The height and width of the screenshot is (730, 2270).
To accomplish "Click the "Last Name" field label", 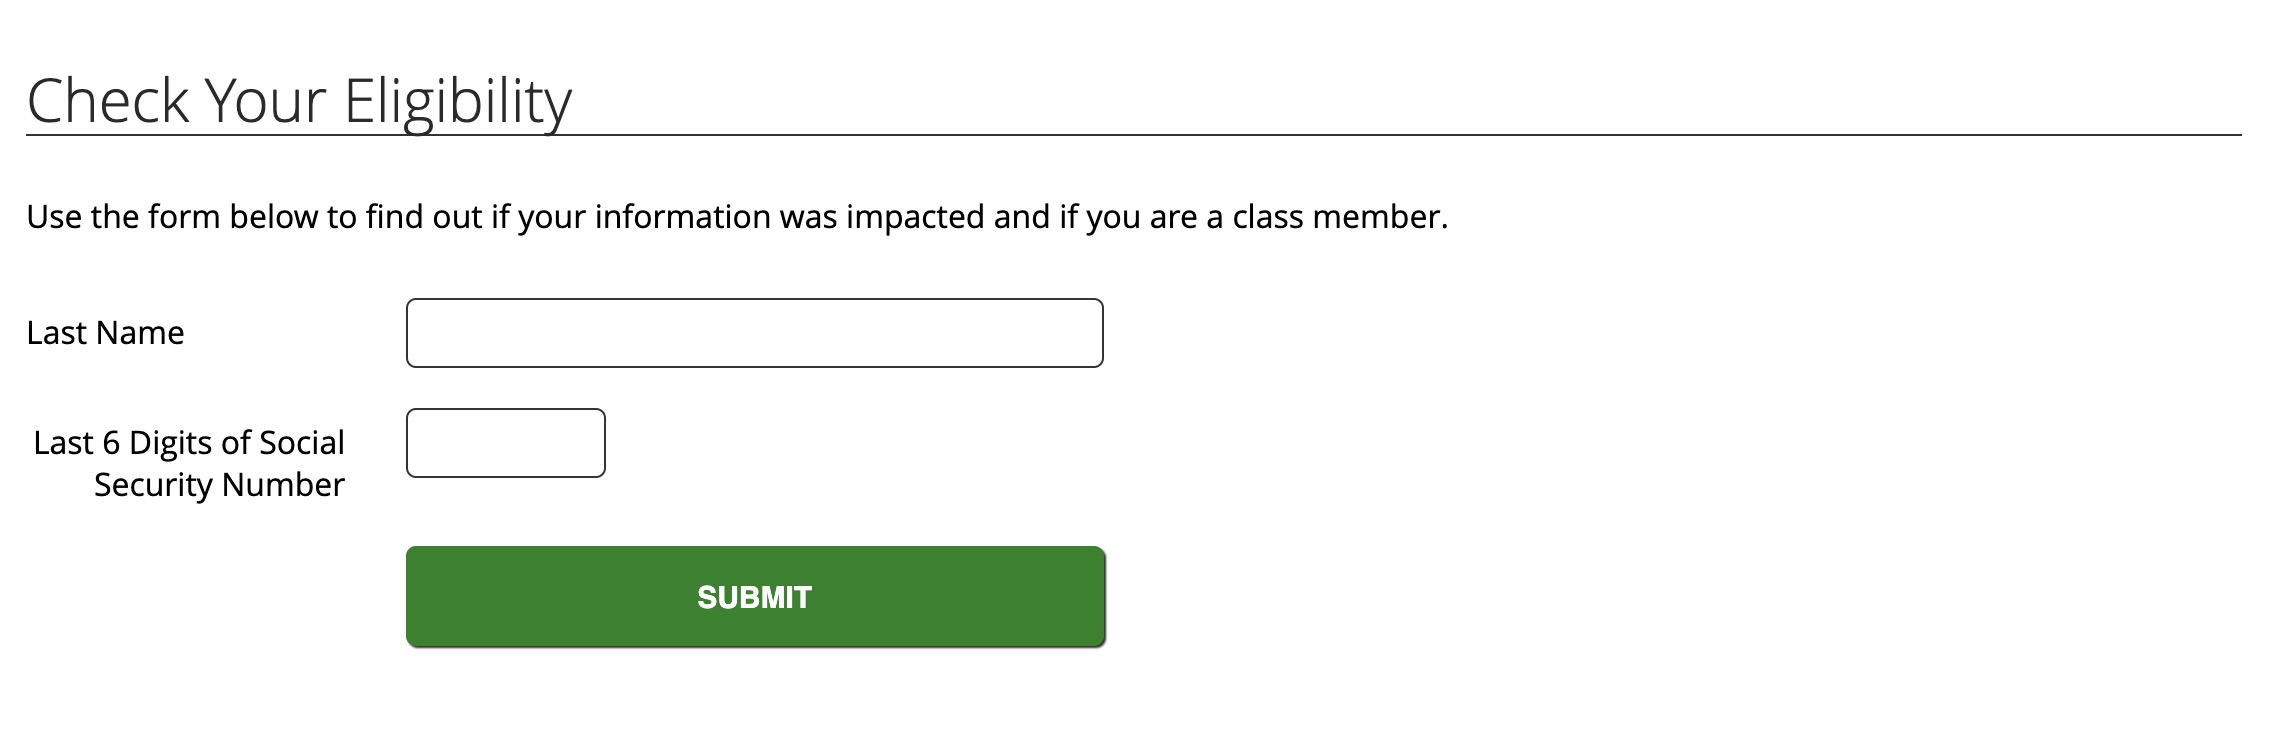I will [x=105, y=333].
